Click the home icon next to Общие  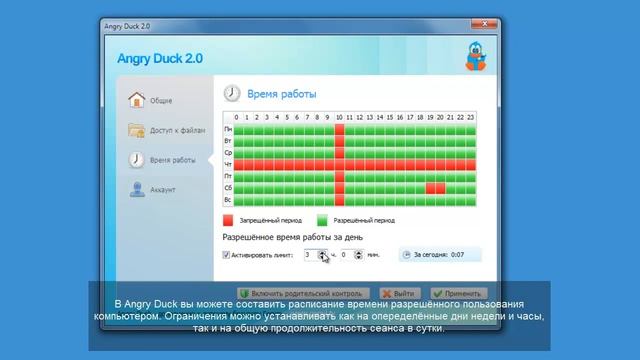click(x=137, y=100)
